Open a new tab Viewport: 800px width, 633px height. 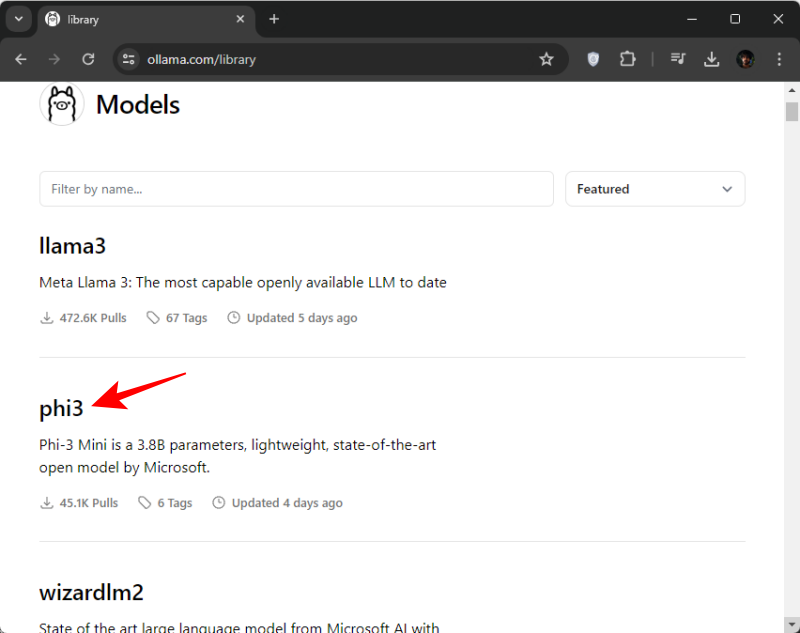274,19
